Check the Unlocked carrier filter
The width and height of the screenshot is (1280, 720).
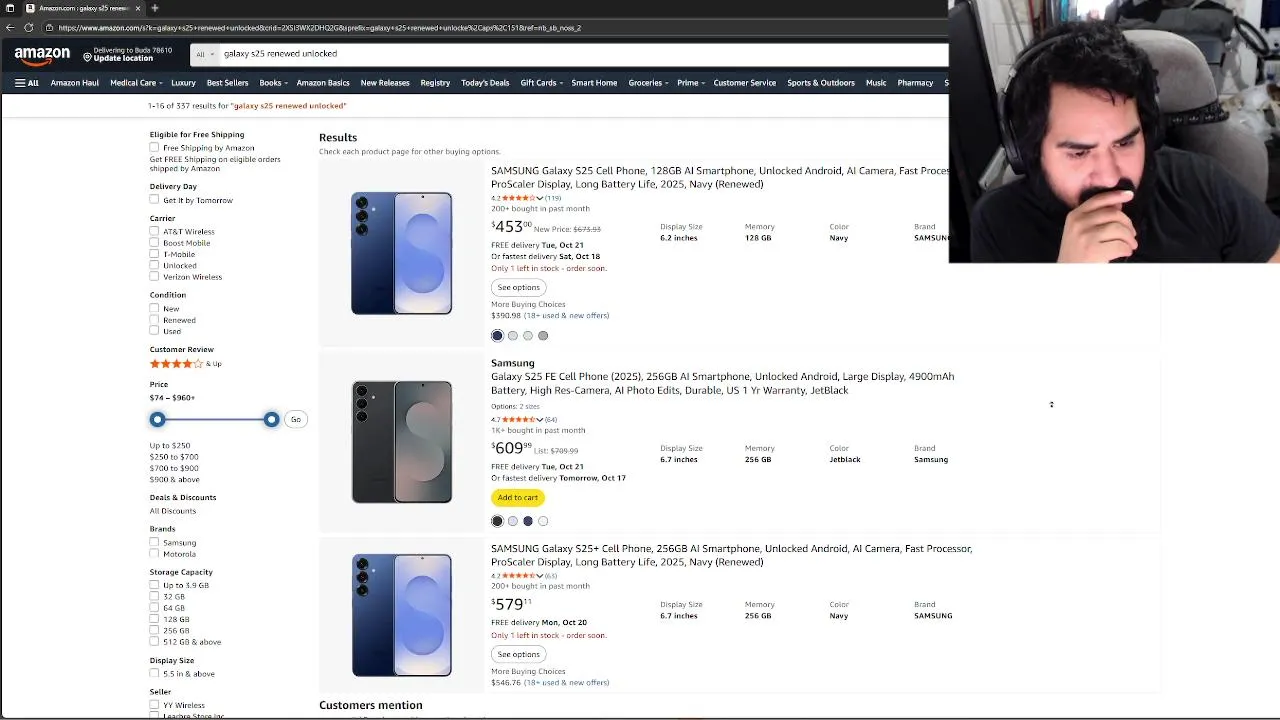[x=155, y=266]
